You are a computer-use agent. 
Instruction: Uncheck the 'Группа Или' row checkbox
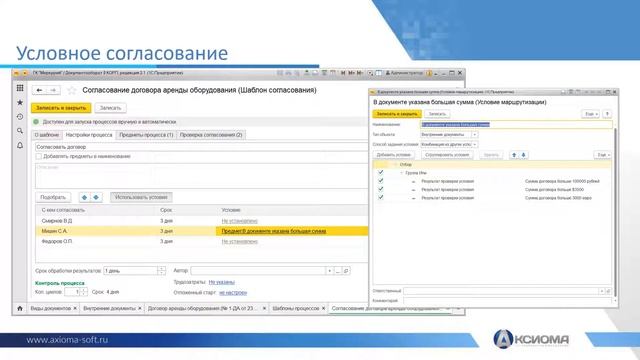[x=381, y=172]
